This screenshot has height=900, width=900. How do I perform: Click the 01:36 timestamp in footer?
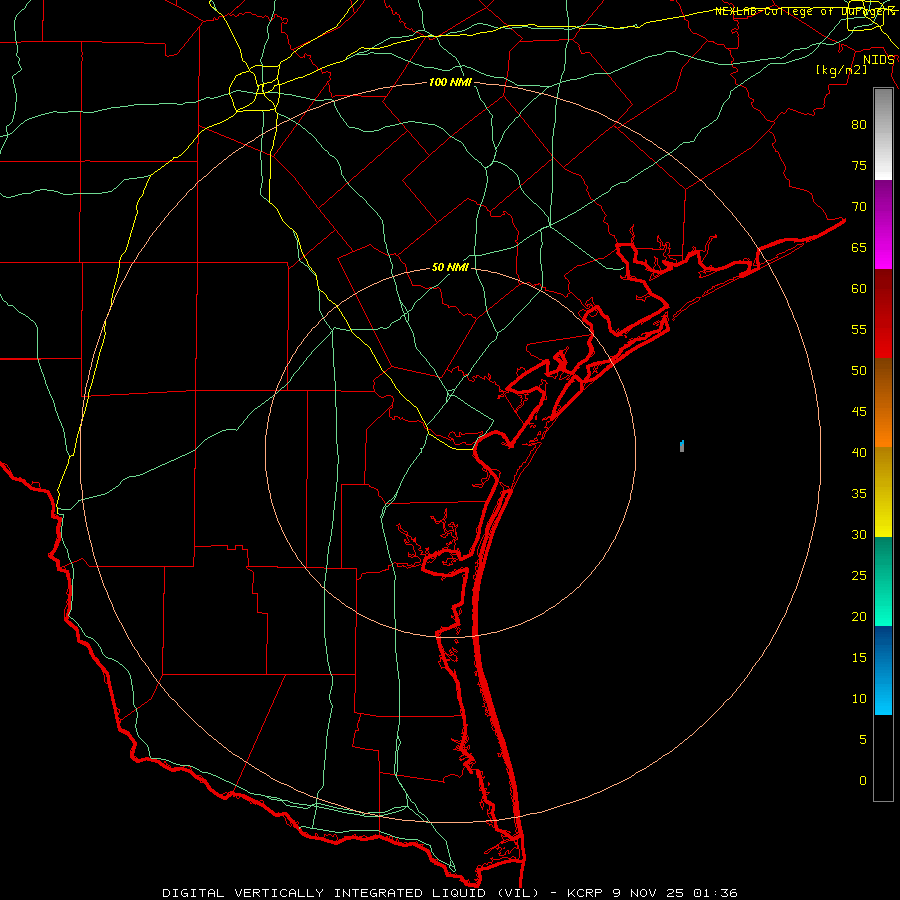pyautogui.click(x=715, y=893)
